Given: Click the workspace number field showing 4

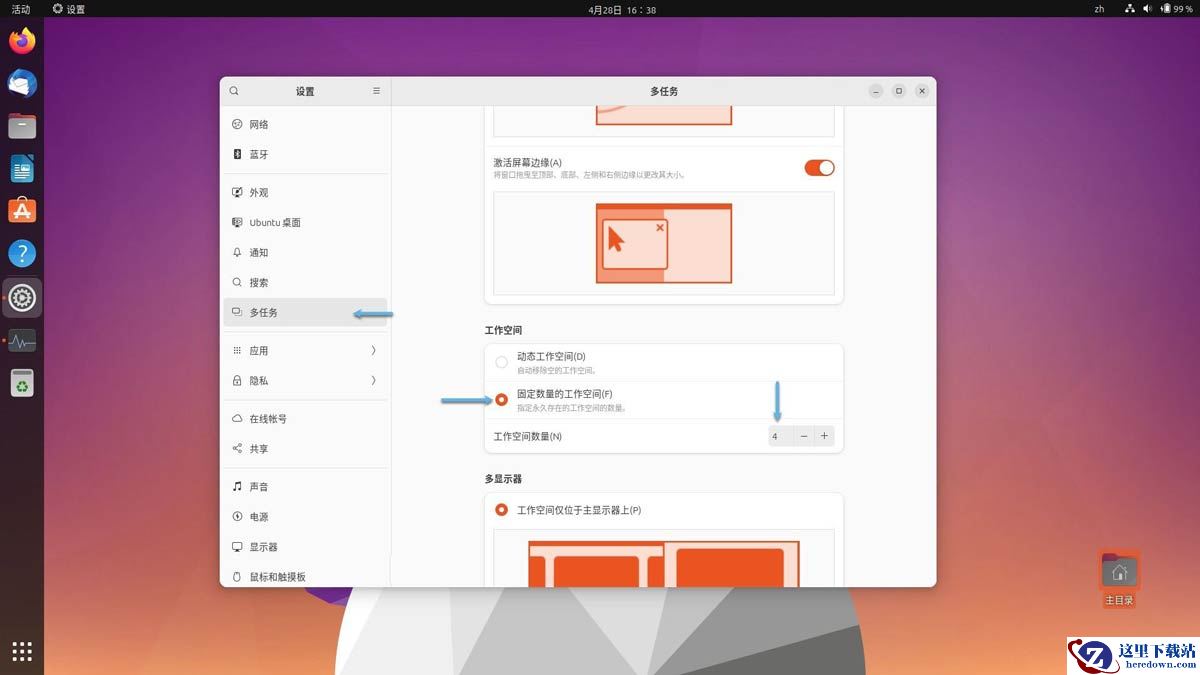Looking at the screenshot, I should click(x=780, y=436).
